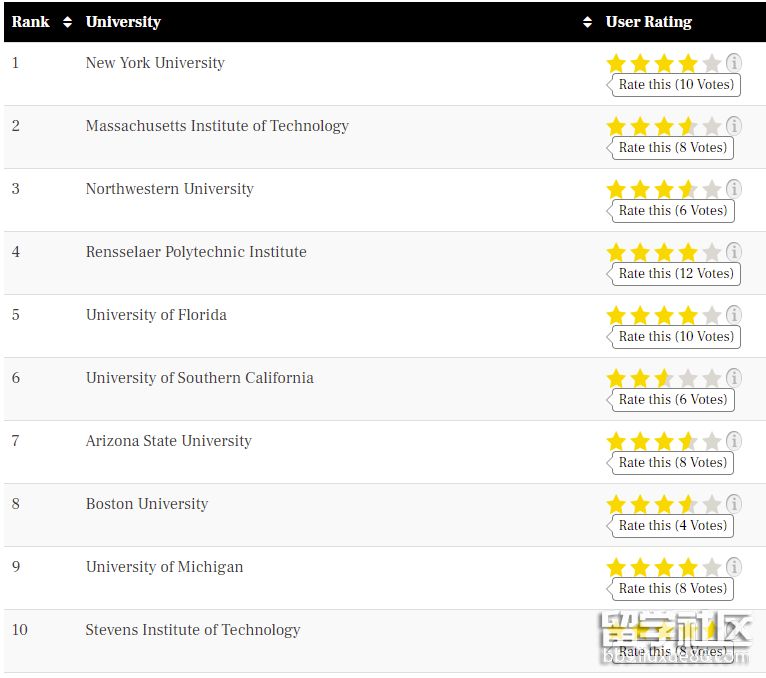Click info icon for University of Southern California

(733, 378)
